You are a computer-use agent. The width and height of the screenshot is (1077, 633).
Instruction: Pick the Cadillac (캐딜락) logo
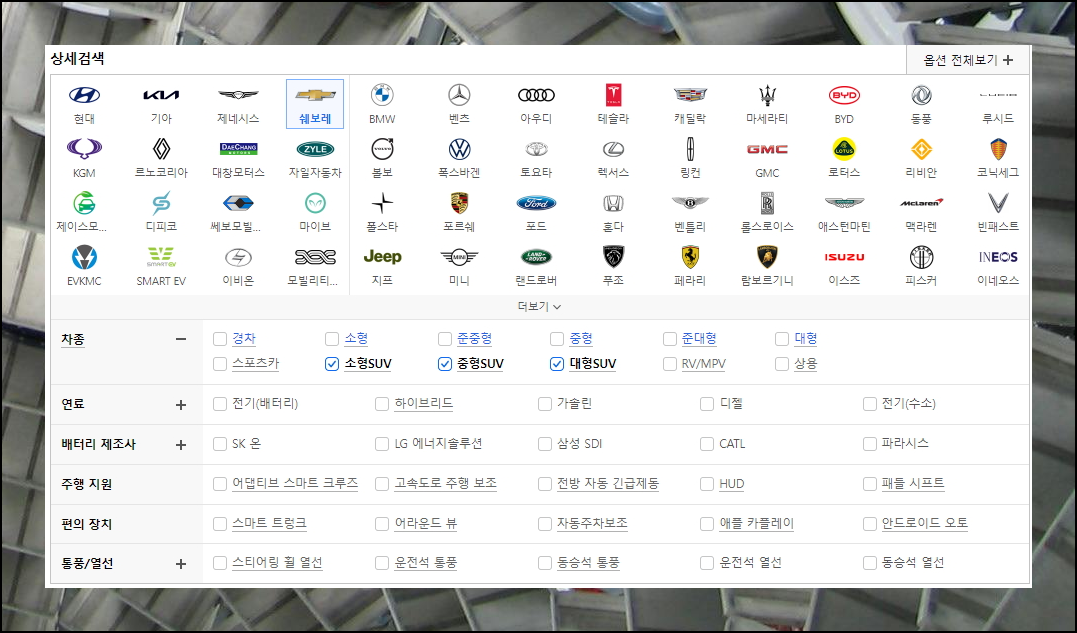690,95
